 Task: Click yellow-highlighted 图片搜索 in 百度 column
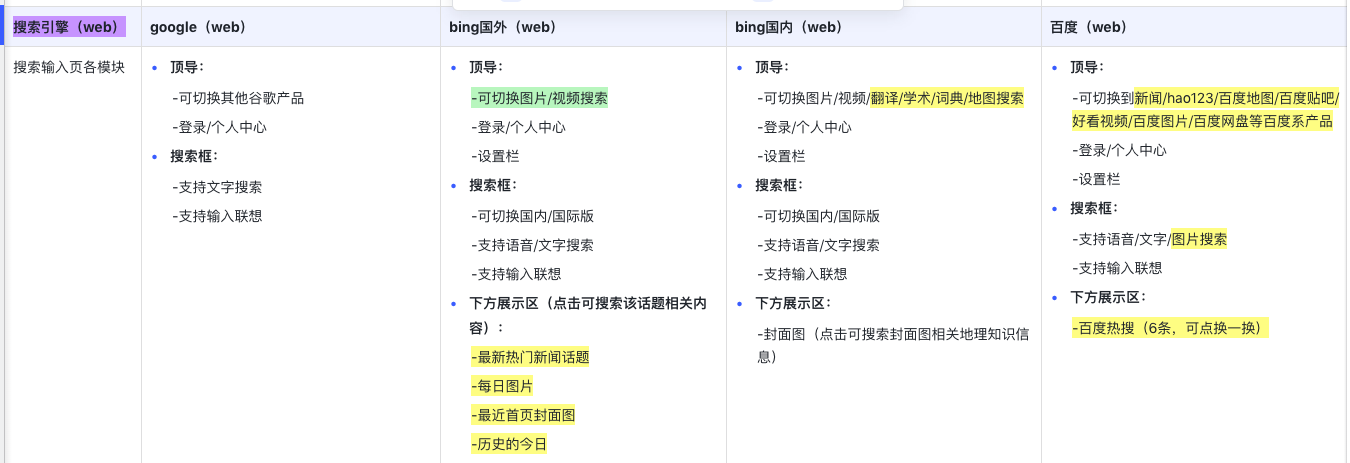[x=1199, y=239]
